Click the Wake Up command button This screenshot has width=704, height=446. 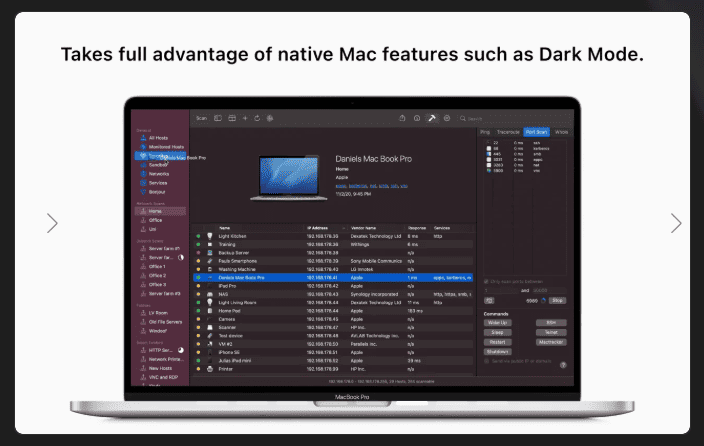coord(497,322)
